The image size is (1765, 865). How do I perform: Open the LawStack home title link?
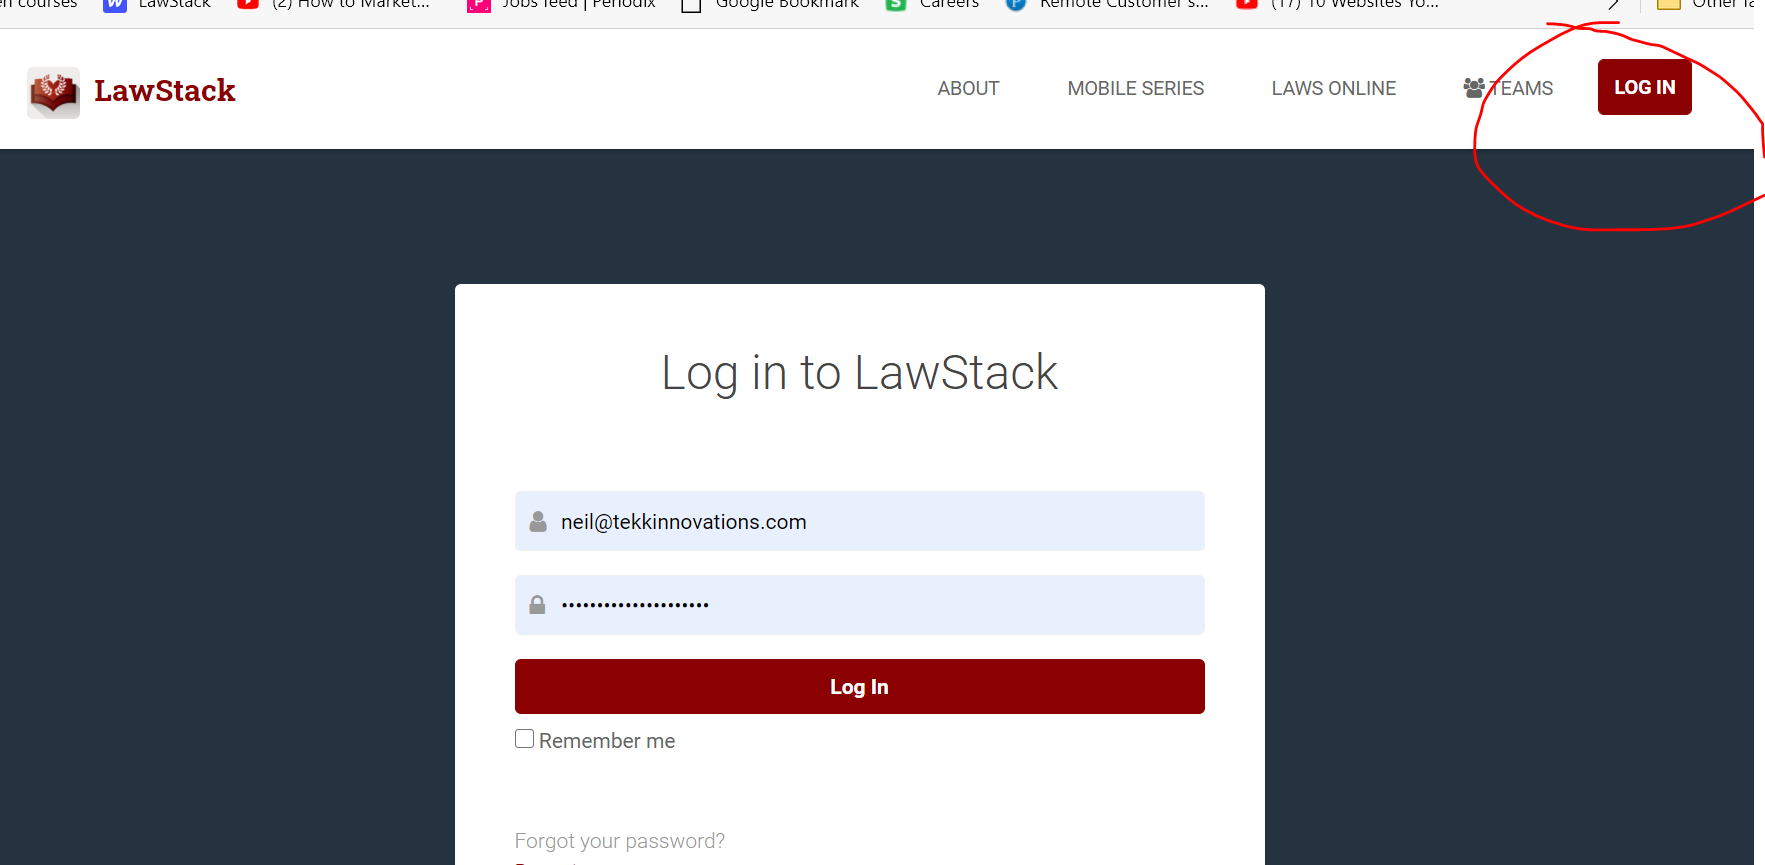tap(165, 91)
